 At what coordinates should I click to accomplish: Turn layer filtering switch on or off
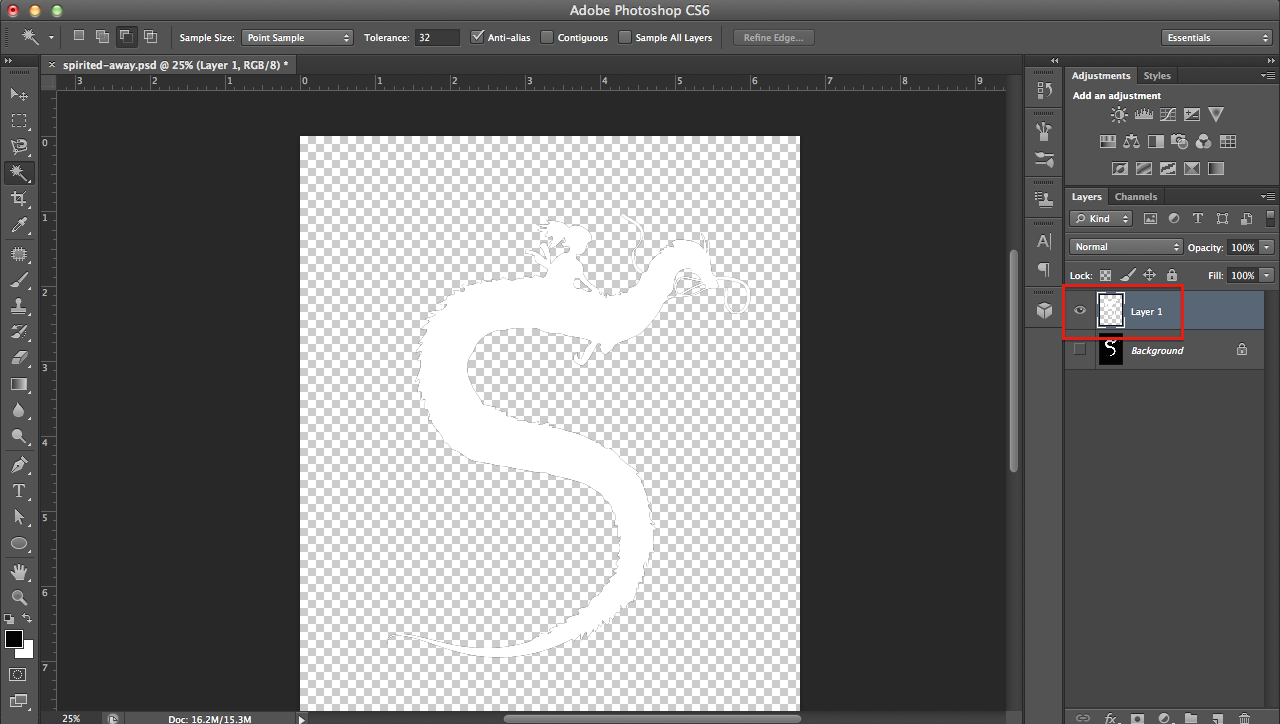point(1270,218)
